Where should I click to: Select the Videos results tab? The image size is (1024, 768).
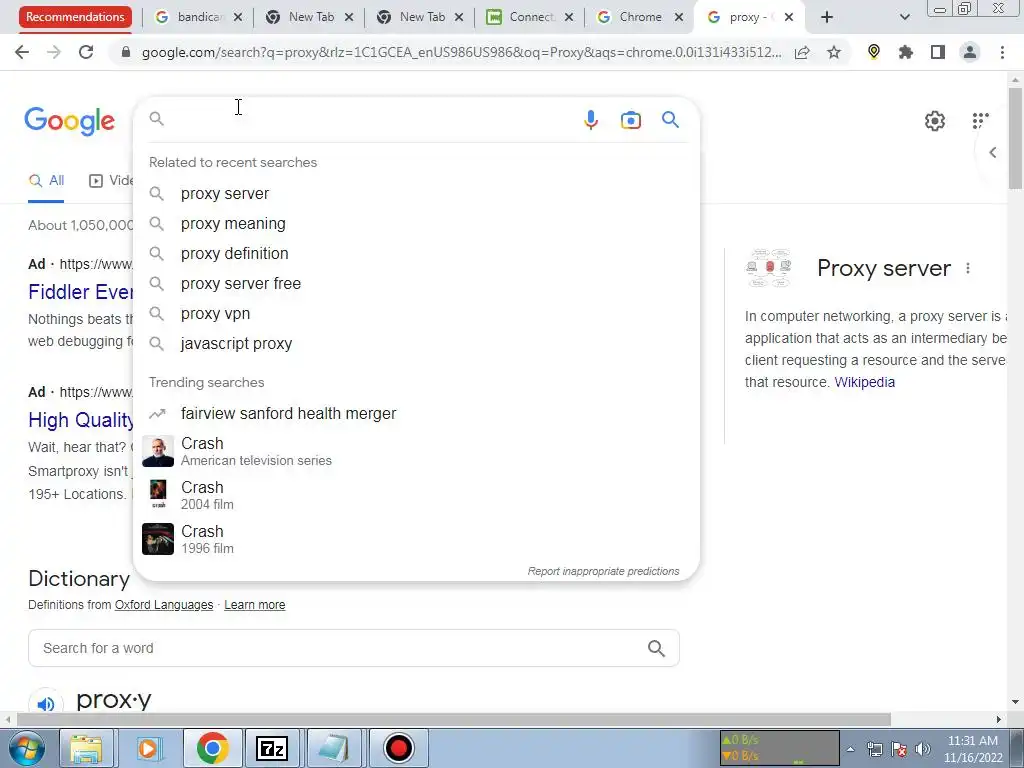[x=111, y=181]
